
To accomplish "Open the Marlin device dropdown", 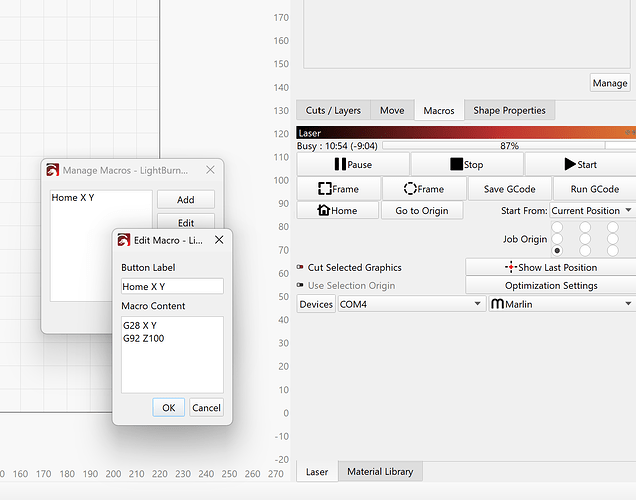I will coord(562,304).
